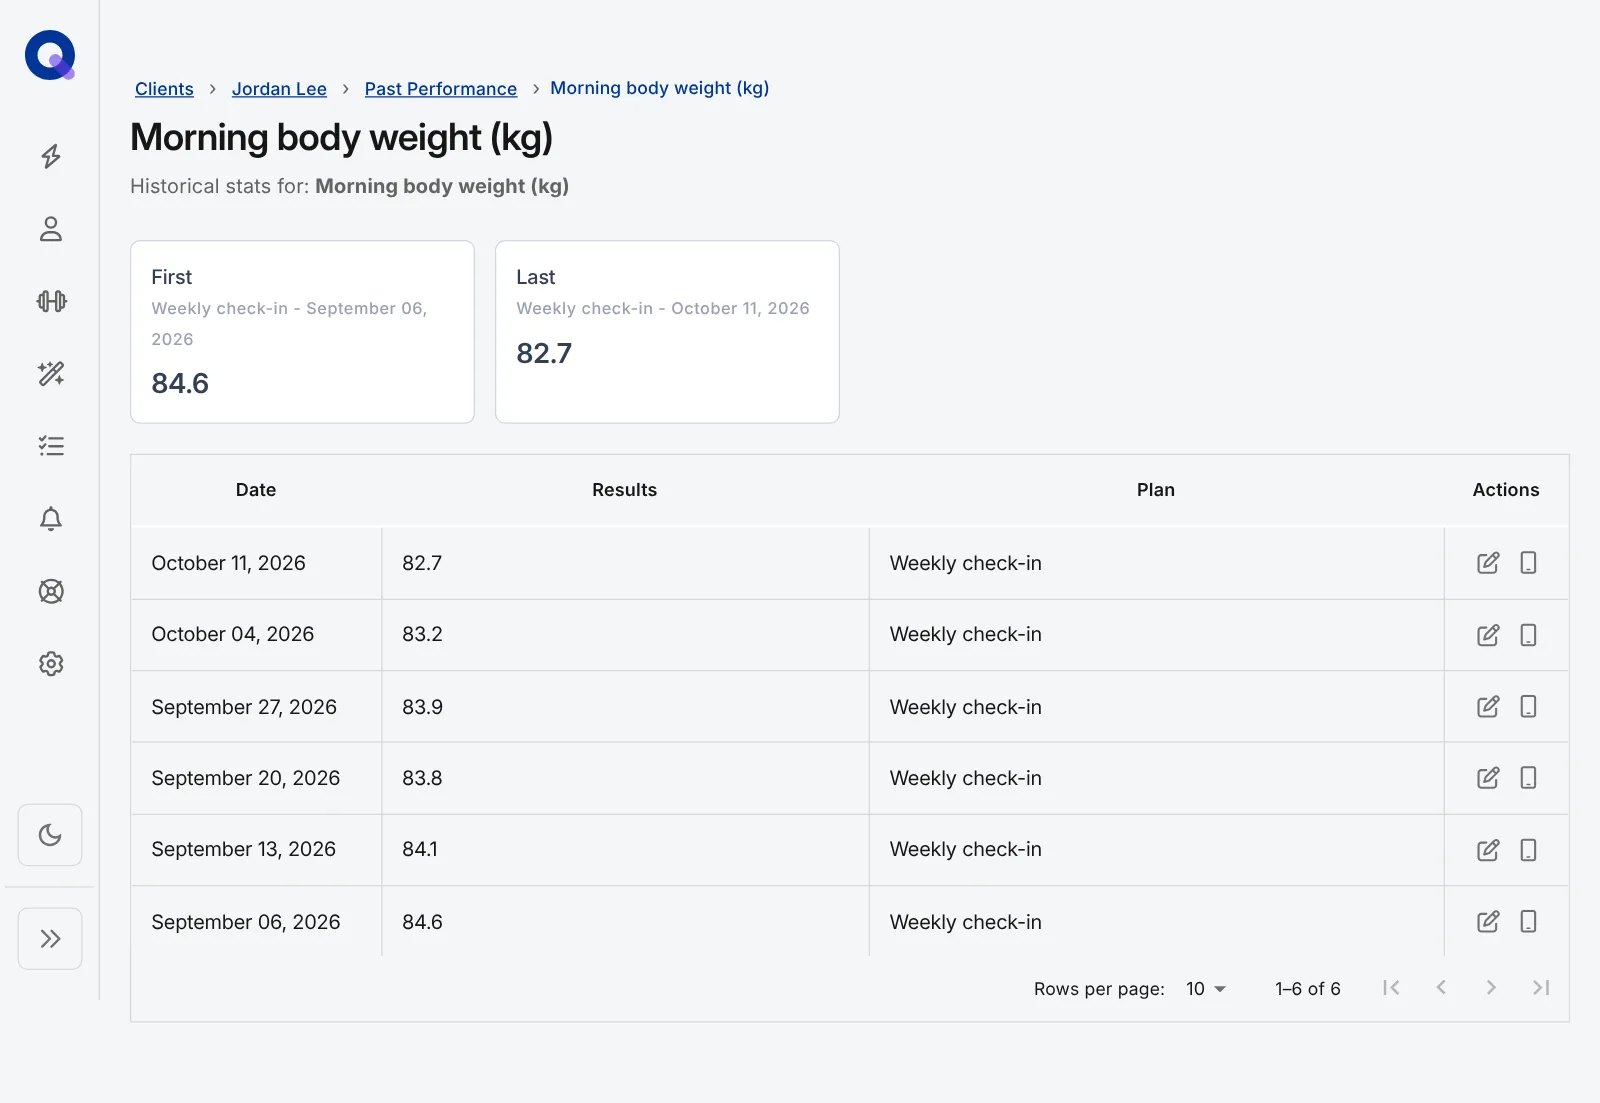Click the Plan column header

[x=1156, y=490]
